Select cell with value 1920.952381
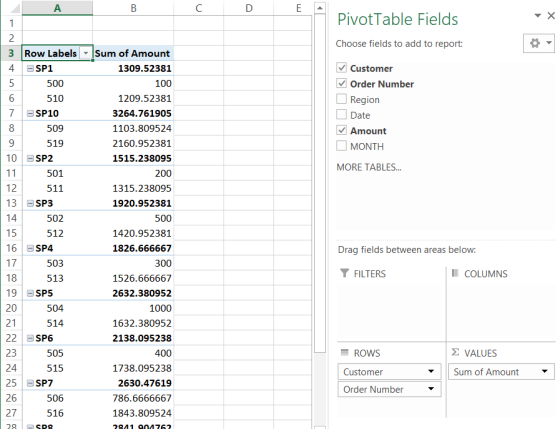 pyautogui.click(x=133, y=203)
